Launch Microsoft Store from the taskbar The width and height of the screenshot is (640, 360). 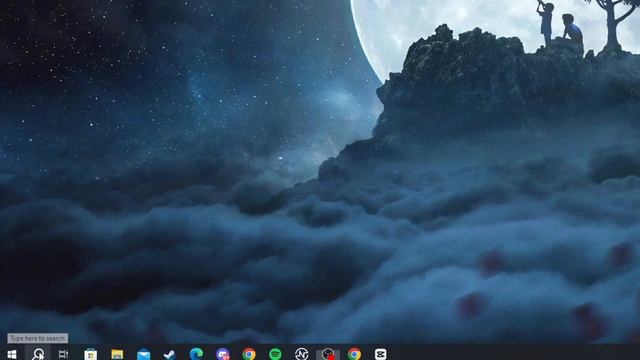(90, 354)
